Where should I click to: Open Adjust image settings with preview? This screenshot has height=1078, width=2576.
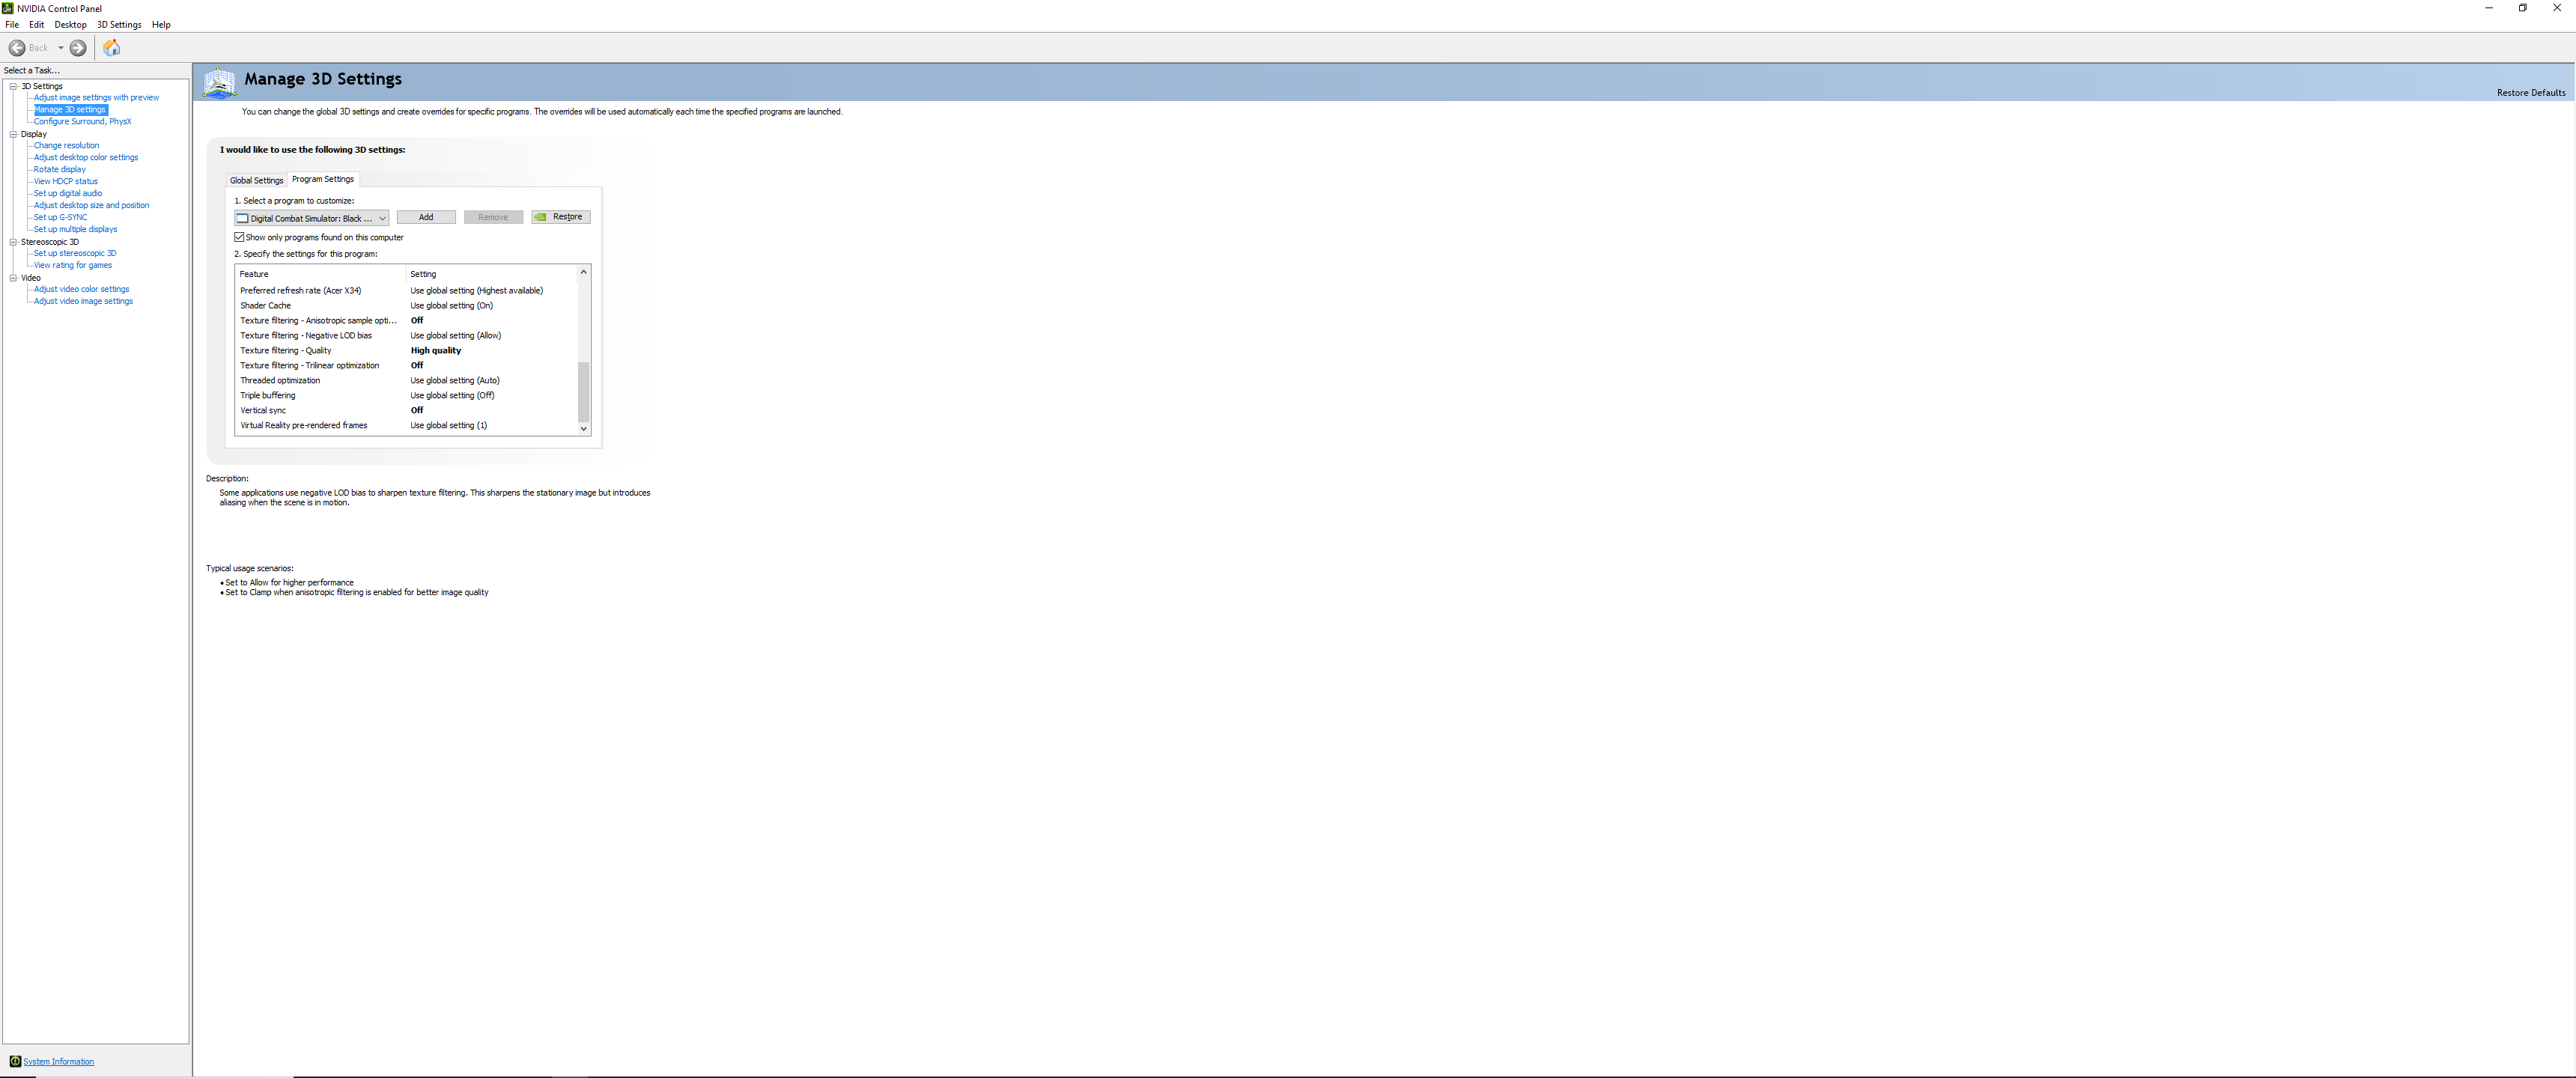[96, 98]
